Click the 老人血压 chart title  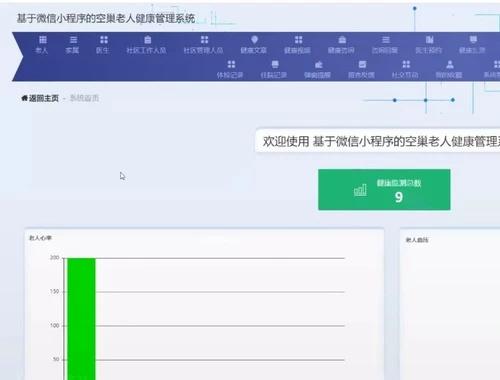417,240
